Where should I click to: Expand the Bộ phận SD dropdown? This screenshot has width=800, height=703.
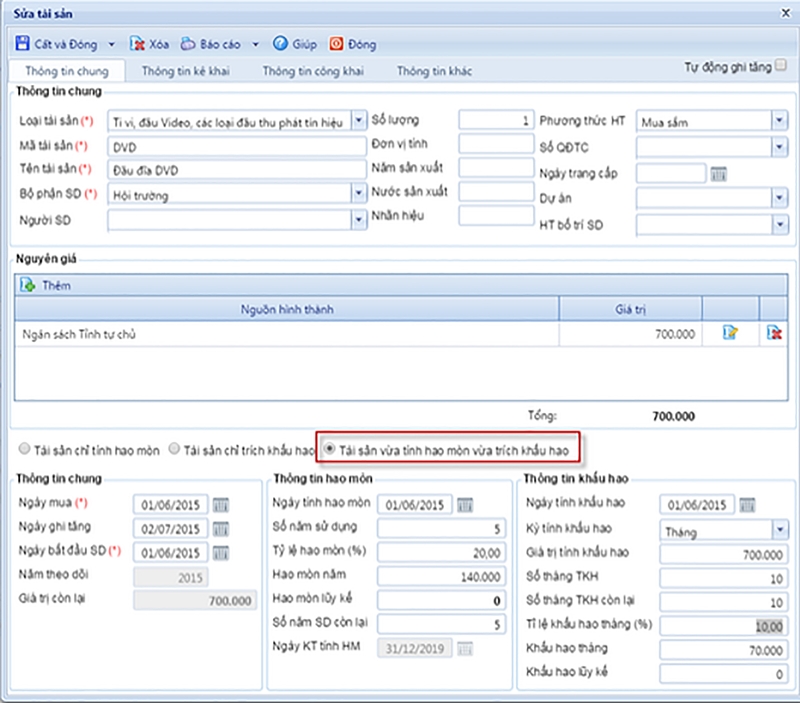pos(359,193)
